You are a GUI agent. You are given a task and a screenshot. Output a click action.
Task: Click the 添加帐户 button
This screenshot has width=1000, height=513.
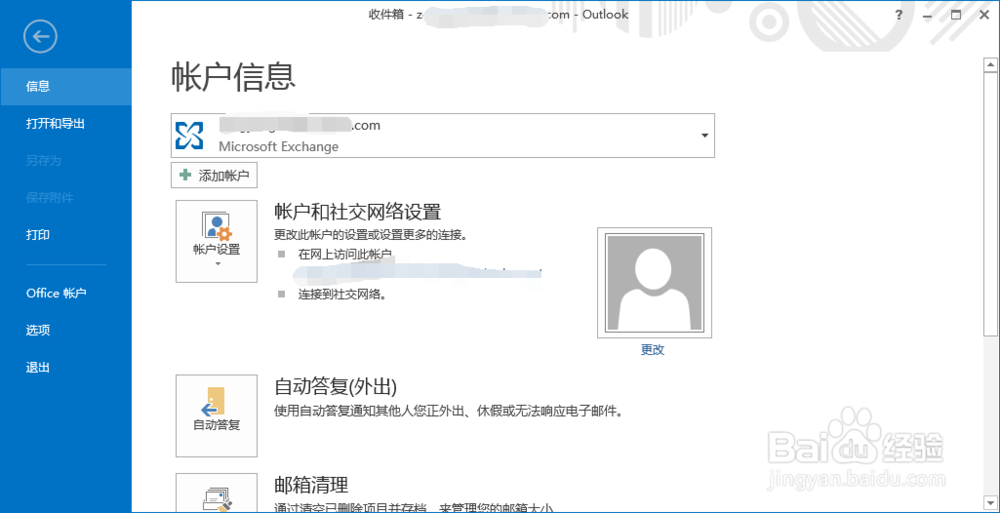(214, 175)
